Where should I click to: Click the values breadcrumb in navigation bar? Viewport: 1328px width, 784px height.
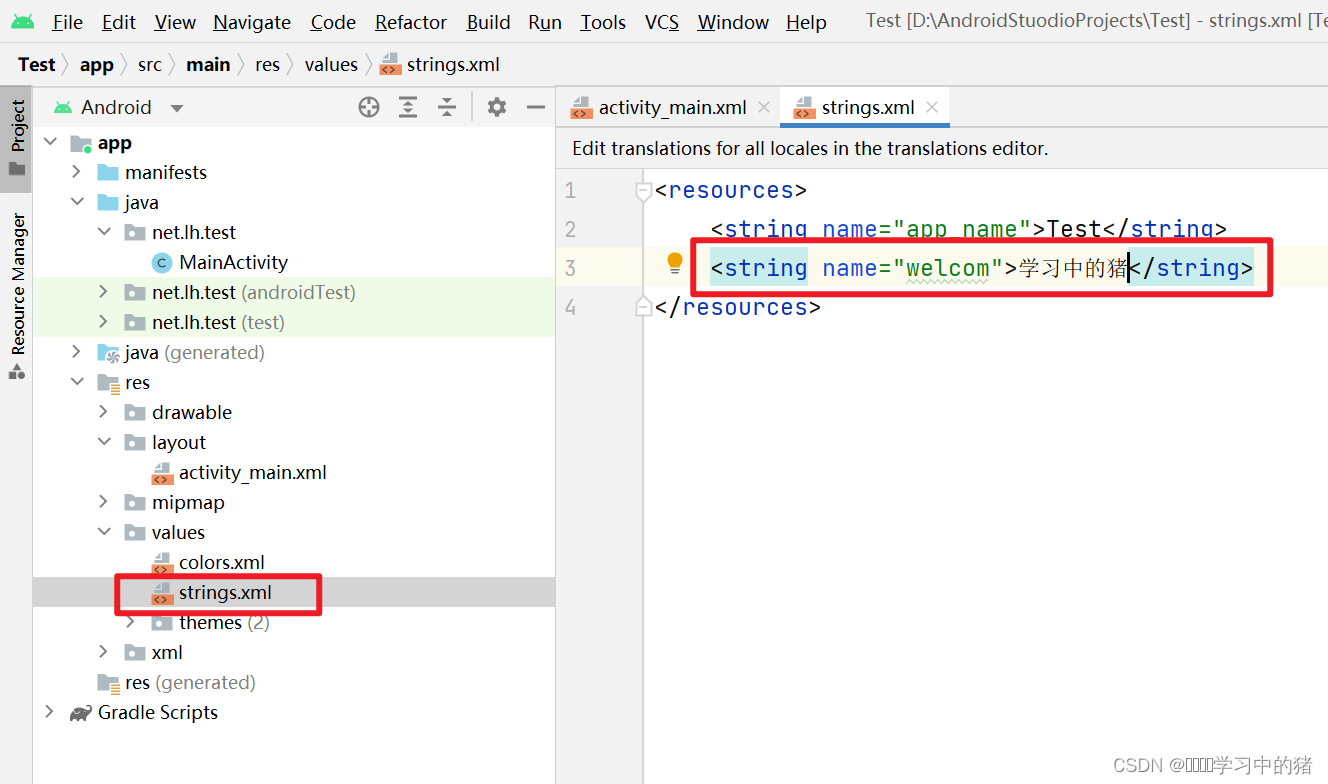[x=331, y=64]
